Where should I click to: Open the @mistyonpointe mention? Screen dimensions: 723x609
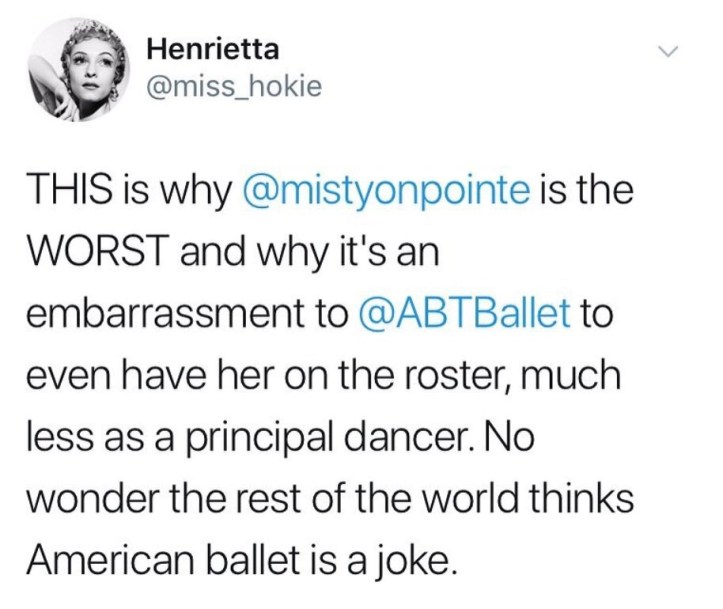tap(398, 188)
